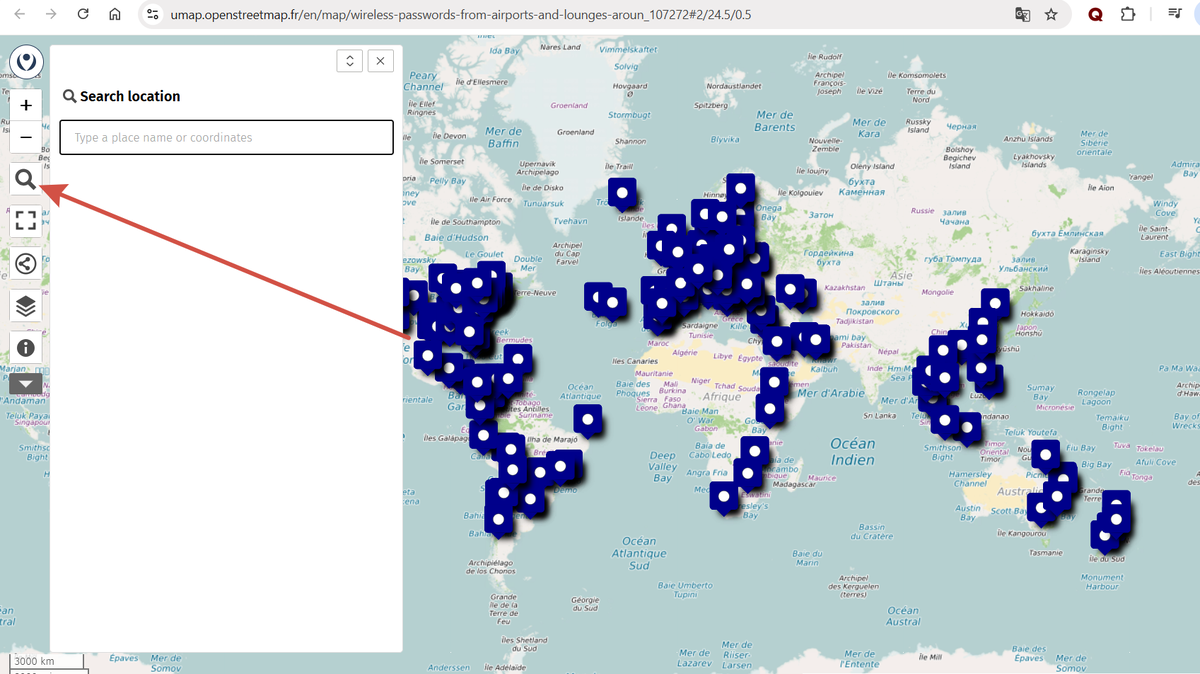Go back in the browser

click(20, 15)
